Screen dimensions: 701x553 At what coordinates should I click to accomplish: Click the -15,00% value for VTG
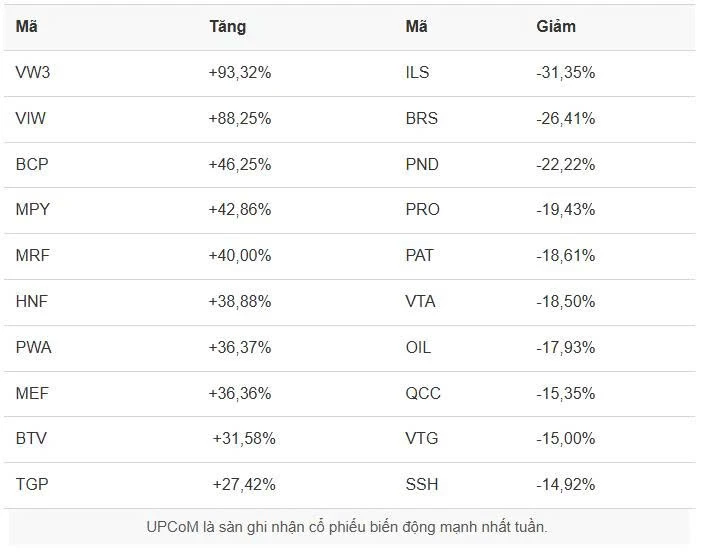(x=566, y=438)
